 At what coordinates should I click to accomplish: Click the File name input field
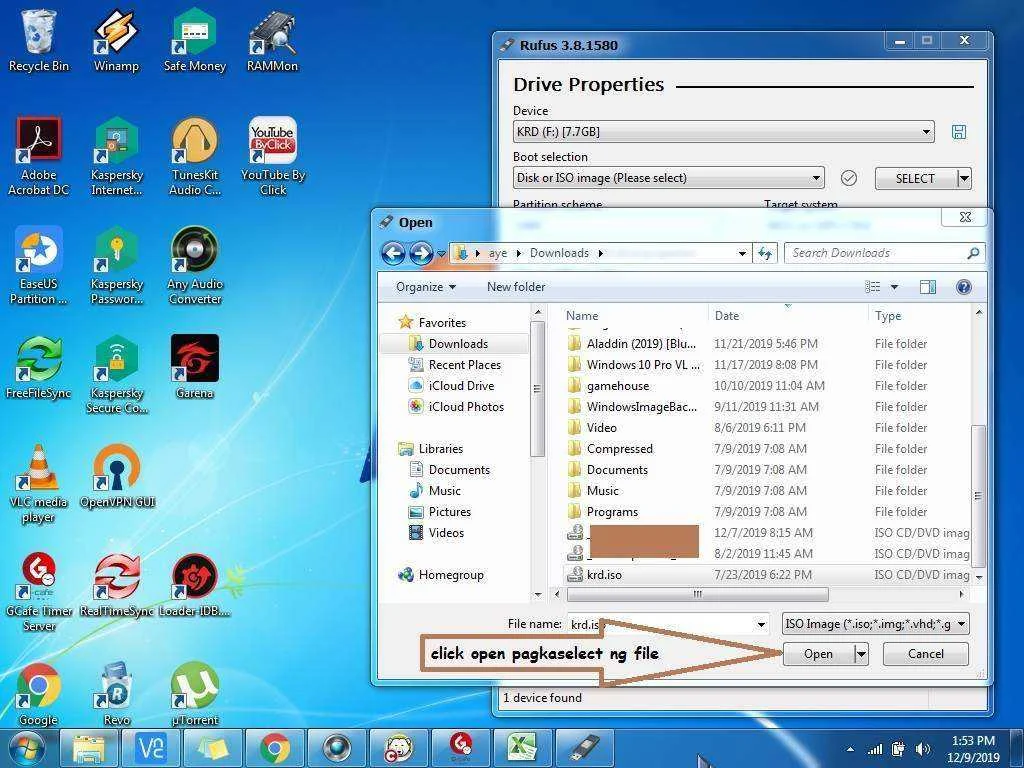click(660, 624)
